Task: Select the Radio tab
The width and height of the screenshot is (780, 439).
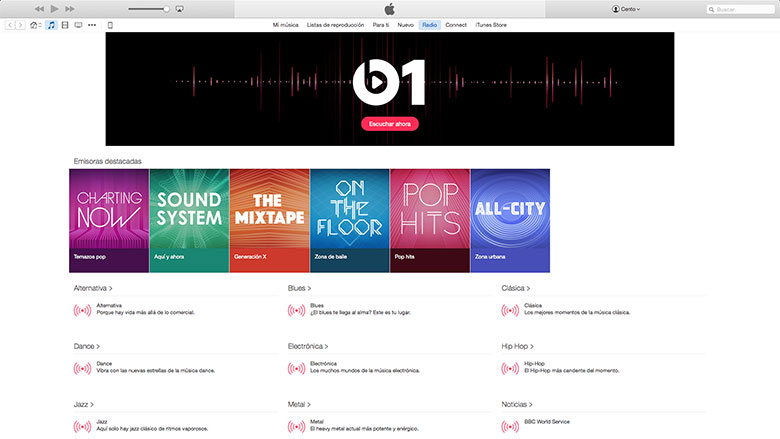Action: [429, 25]
